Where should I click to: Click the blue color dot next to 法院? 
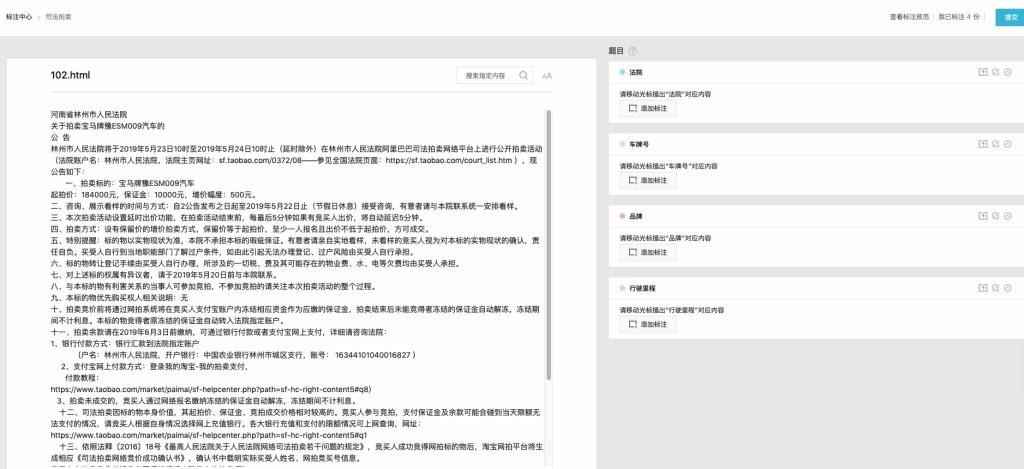pyautogui.click(x=622, y=72)
